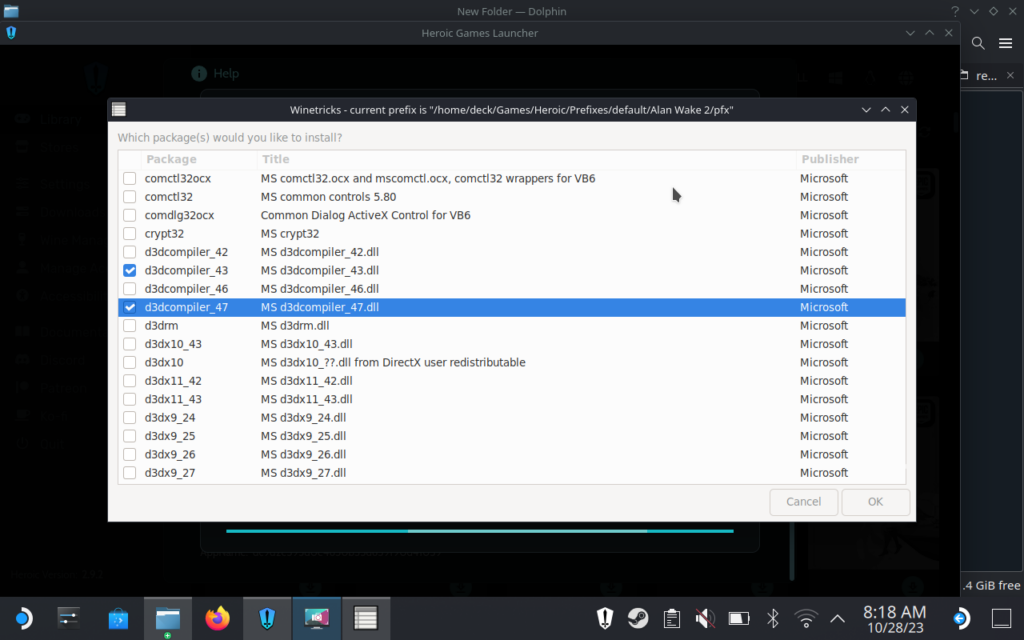Open Dolphin window help question mark
The height and width of the screenshot is (640, 1024).
pos(955,11)
